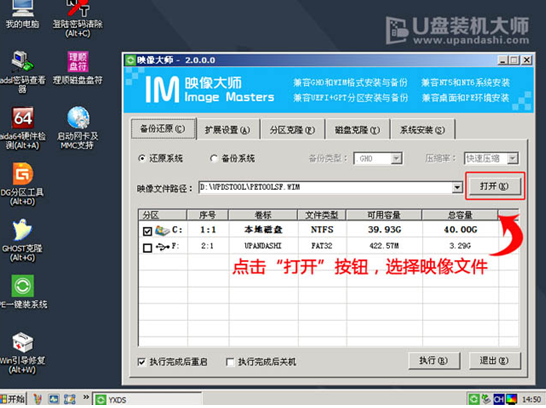Screen dimensions: 546x408
Task: Click the UPANDASHI volume label cell
Action: click(x=263, y=246)
